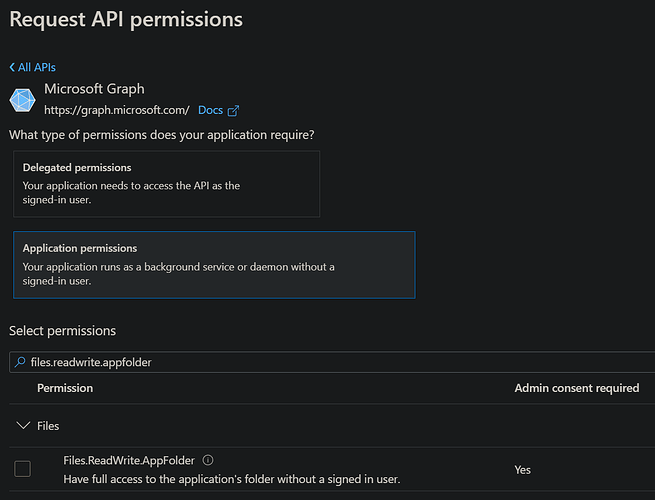Viewport: 655px width, 500px height.
Task: Click the Yes admin consent value
Action: coord(522,469)
